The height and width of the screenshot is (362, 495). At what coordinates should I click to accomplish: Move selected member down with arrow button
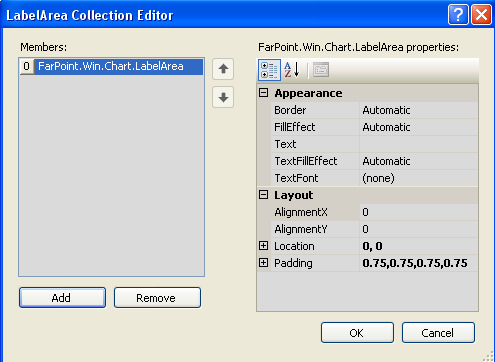tap(223, 97)
